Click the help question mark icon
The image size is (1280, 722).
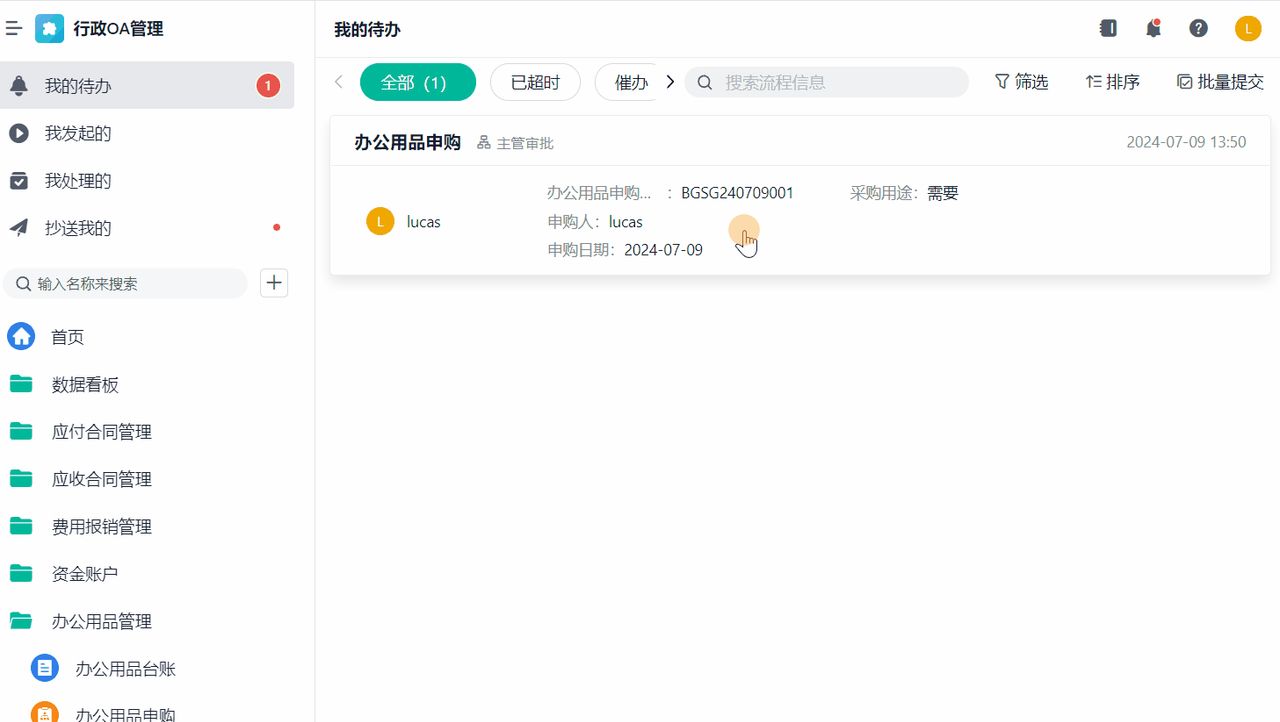pyautogui.click(x=1198, y=28)
